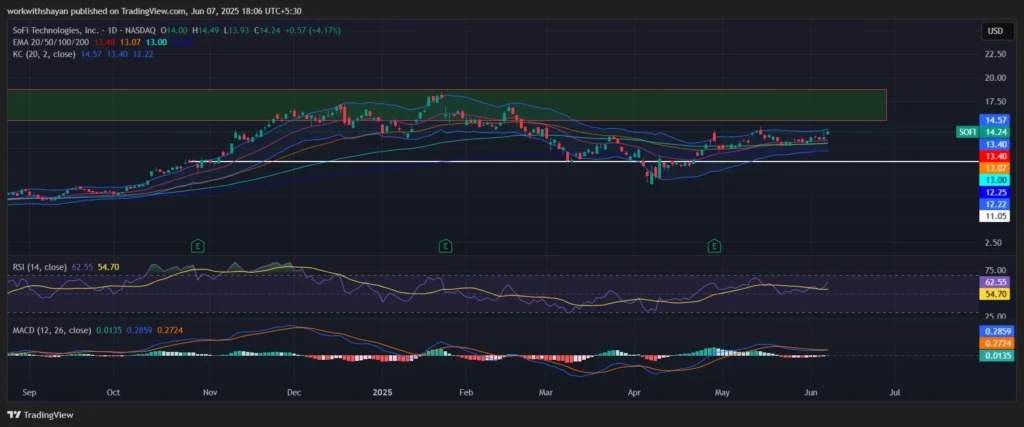Click the Mar label on time axis
1024x427 pixels.
point(546,393)
